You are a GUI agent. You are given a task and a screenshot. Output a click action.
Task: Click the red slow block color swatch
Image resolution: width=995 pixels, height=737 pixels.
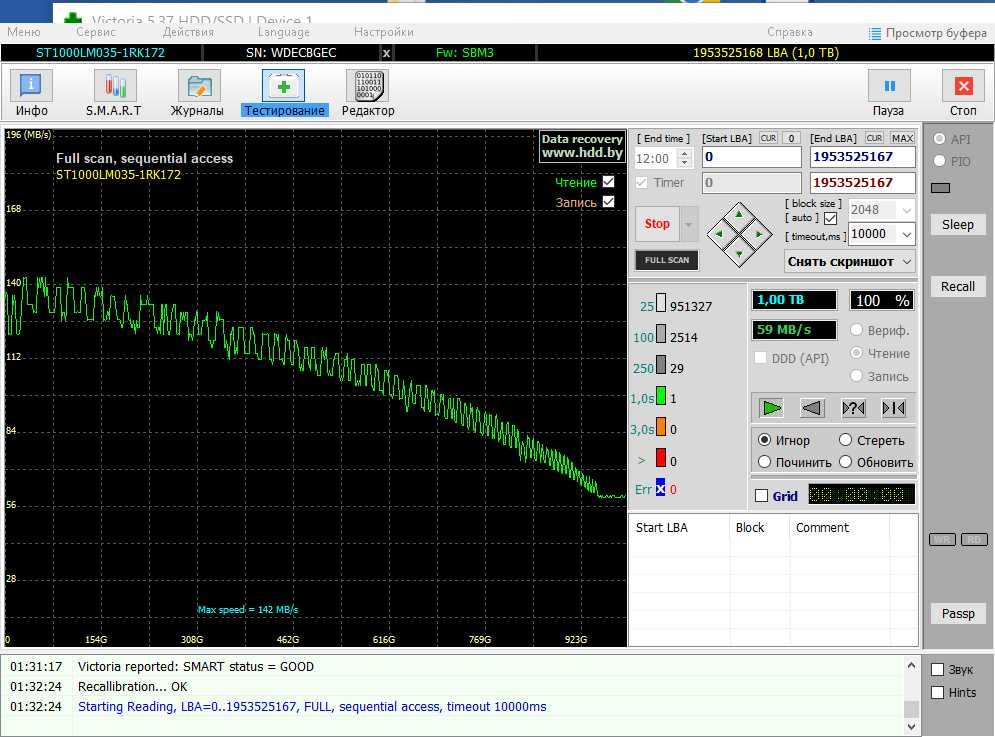point(661,458)
